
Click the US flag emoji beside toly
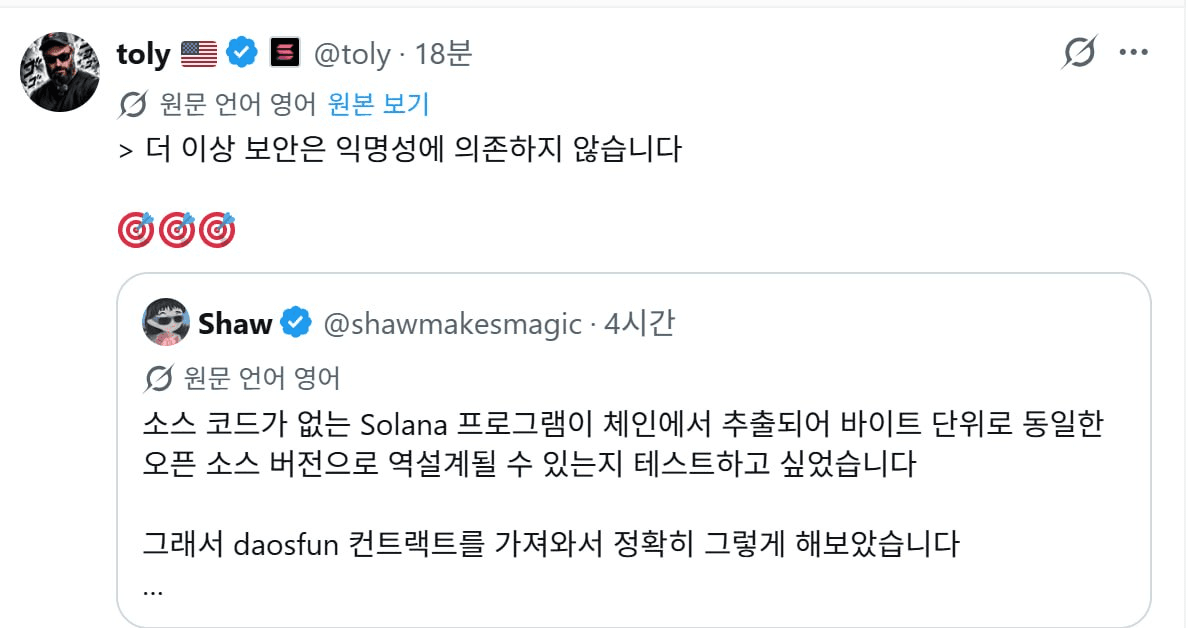point(199,54)
